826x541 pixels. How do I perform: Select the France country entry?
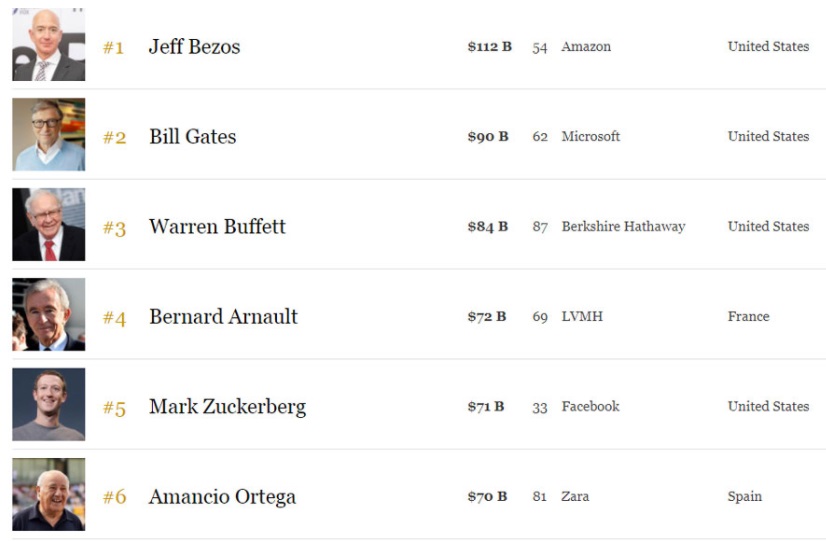[749, 317]
